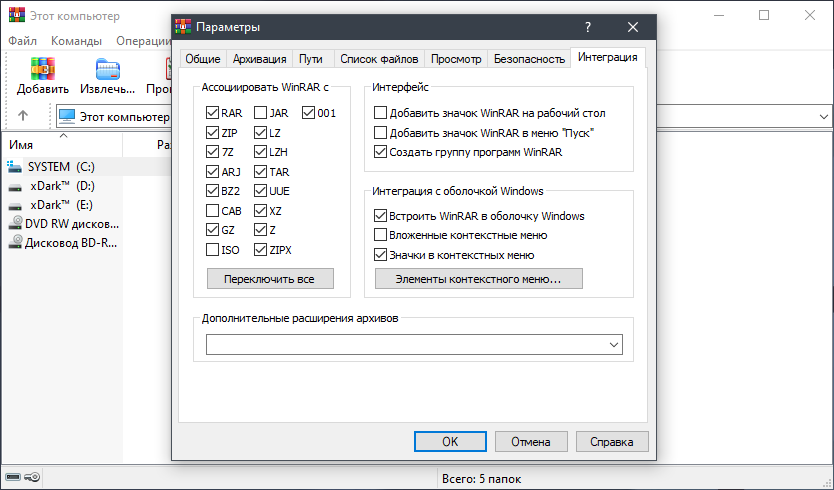834x490 pixels.
Task: Expand the address bar dropdown in WinRAR
Action: [823, 116]
